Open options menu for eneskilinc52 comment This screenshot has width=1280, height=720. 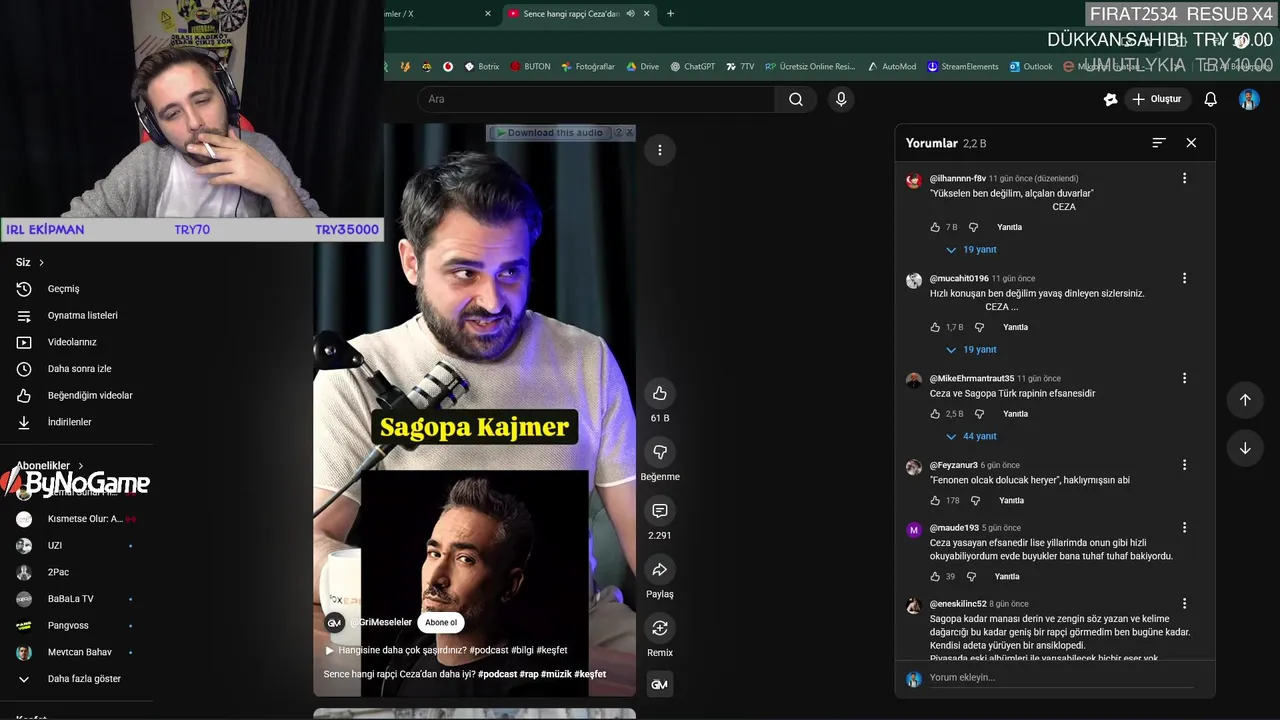click(x=1184, y=604)
